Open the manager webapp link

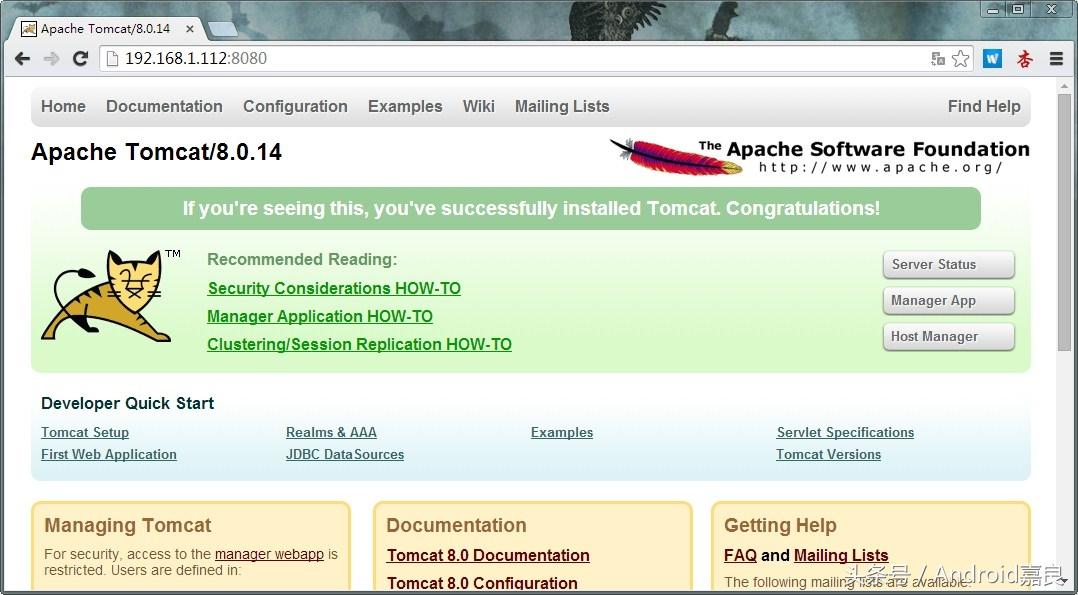269,554
